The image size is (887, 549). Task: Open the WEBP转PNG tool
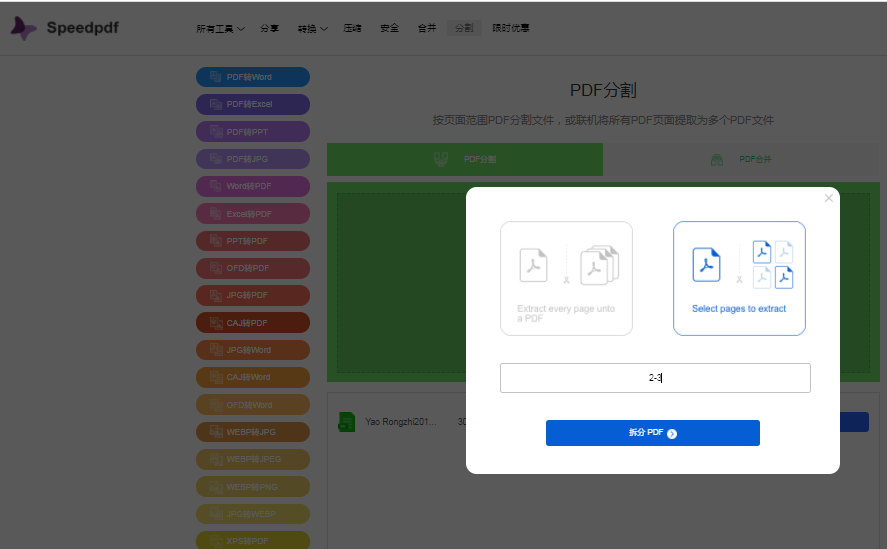coord(253,487)
